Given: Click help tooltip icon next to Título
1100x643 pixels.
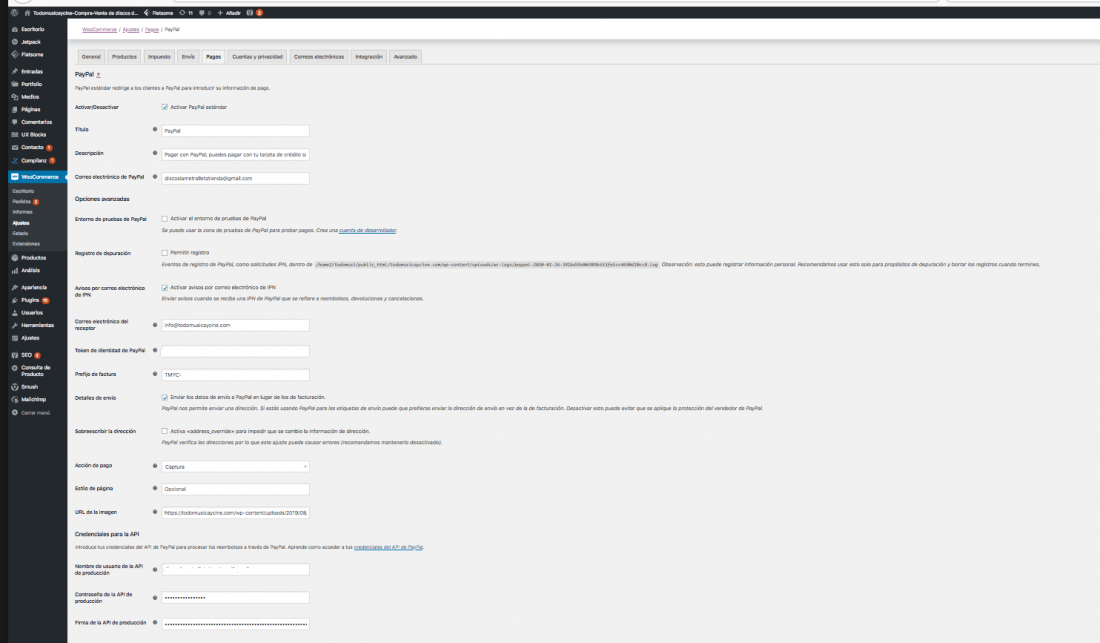Looking at the screenshot, I should pyautogui.click(x=155, y=130).
